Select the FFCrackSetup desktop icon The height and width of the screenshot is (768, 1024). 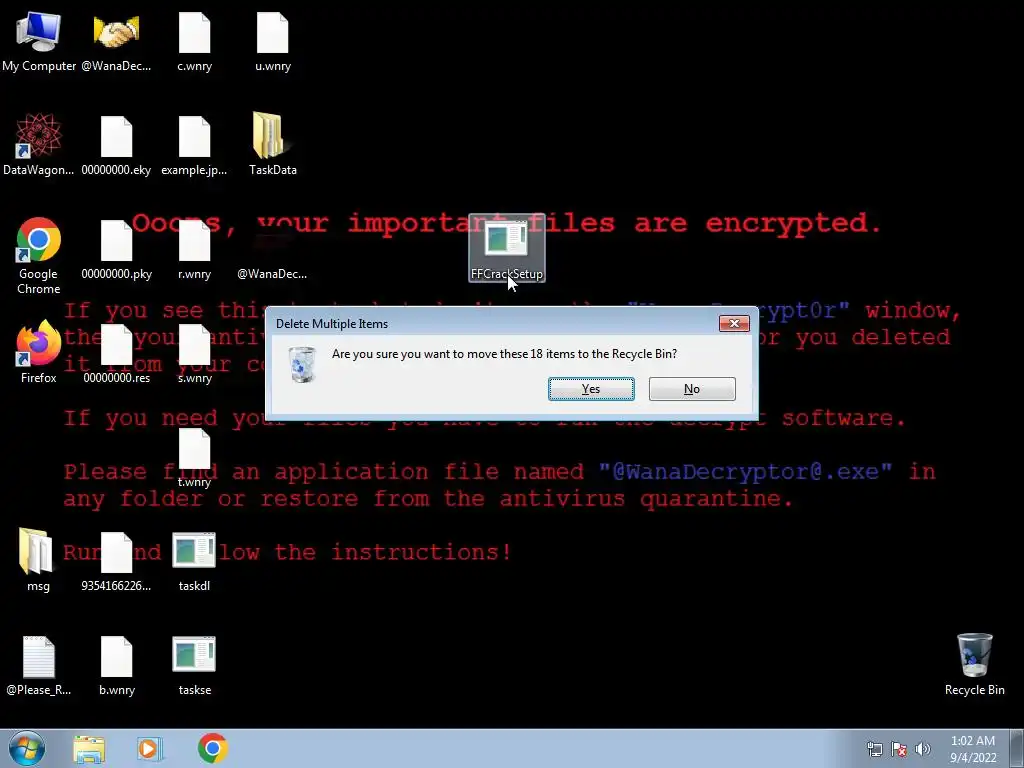[507, 248]
